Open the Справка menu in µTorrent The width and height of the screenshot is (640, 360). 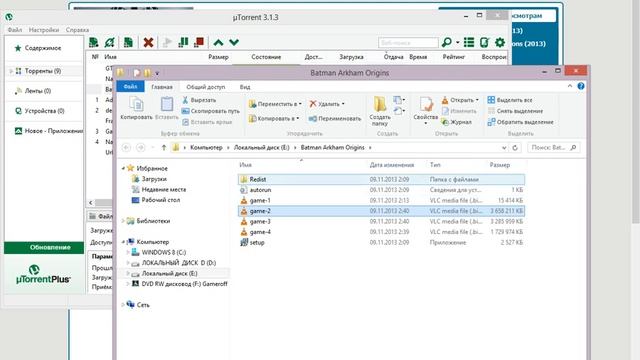[77, 30]
